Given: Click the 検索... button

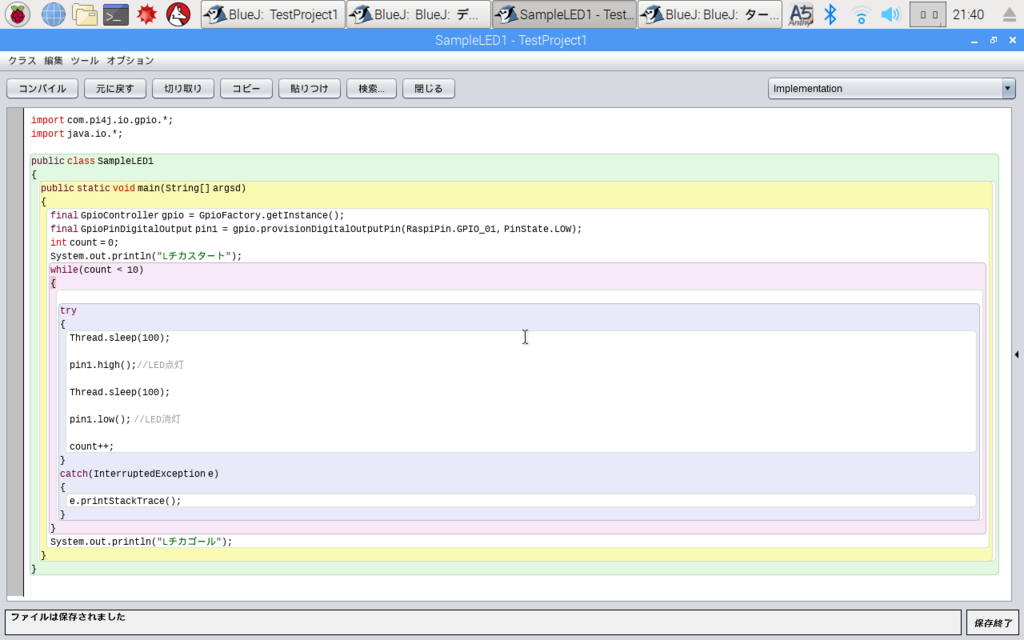Looking at the screenshot, I should click(371, 88).
